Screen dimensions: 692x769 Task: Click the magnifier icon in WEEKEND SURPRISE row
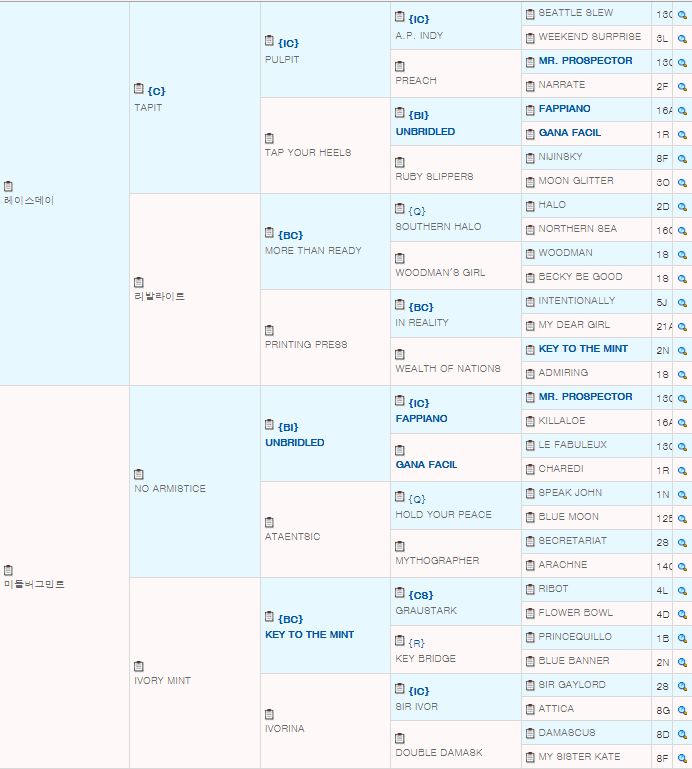point(682,39)
